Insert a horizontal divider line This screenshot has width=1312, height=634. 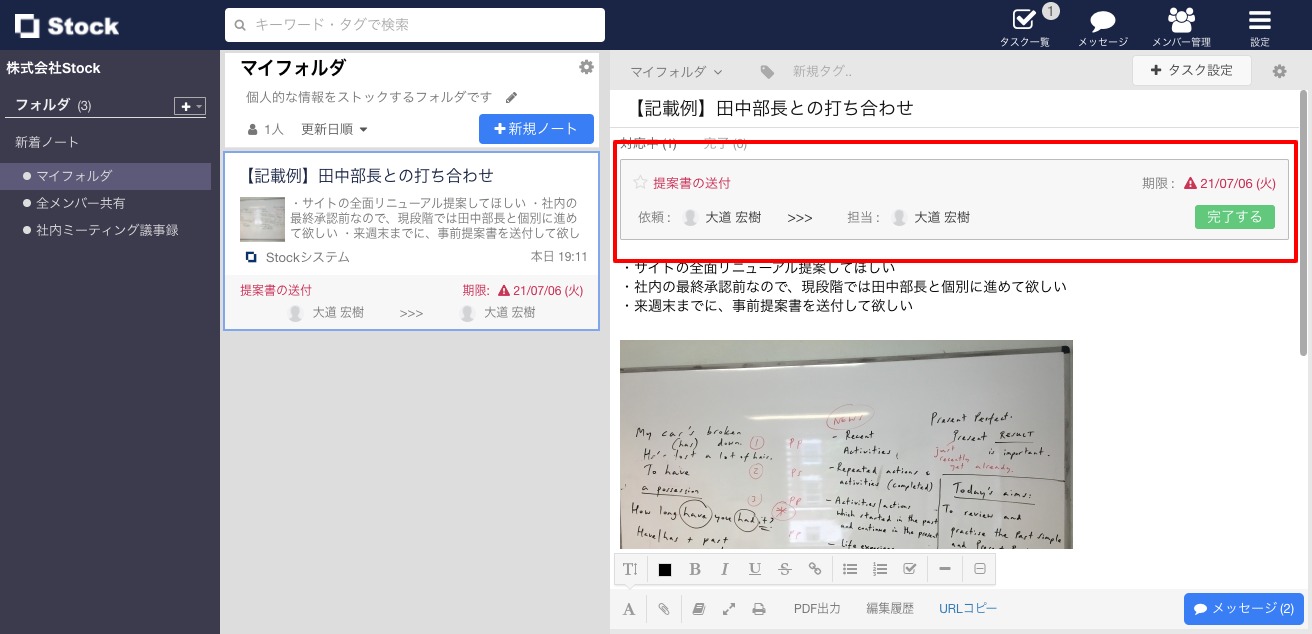tap(945, 569)
